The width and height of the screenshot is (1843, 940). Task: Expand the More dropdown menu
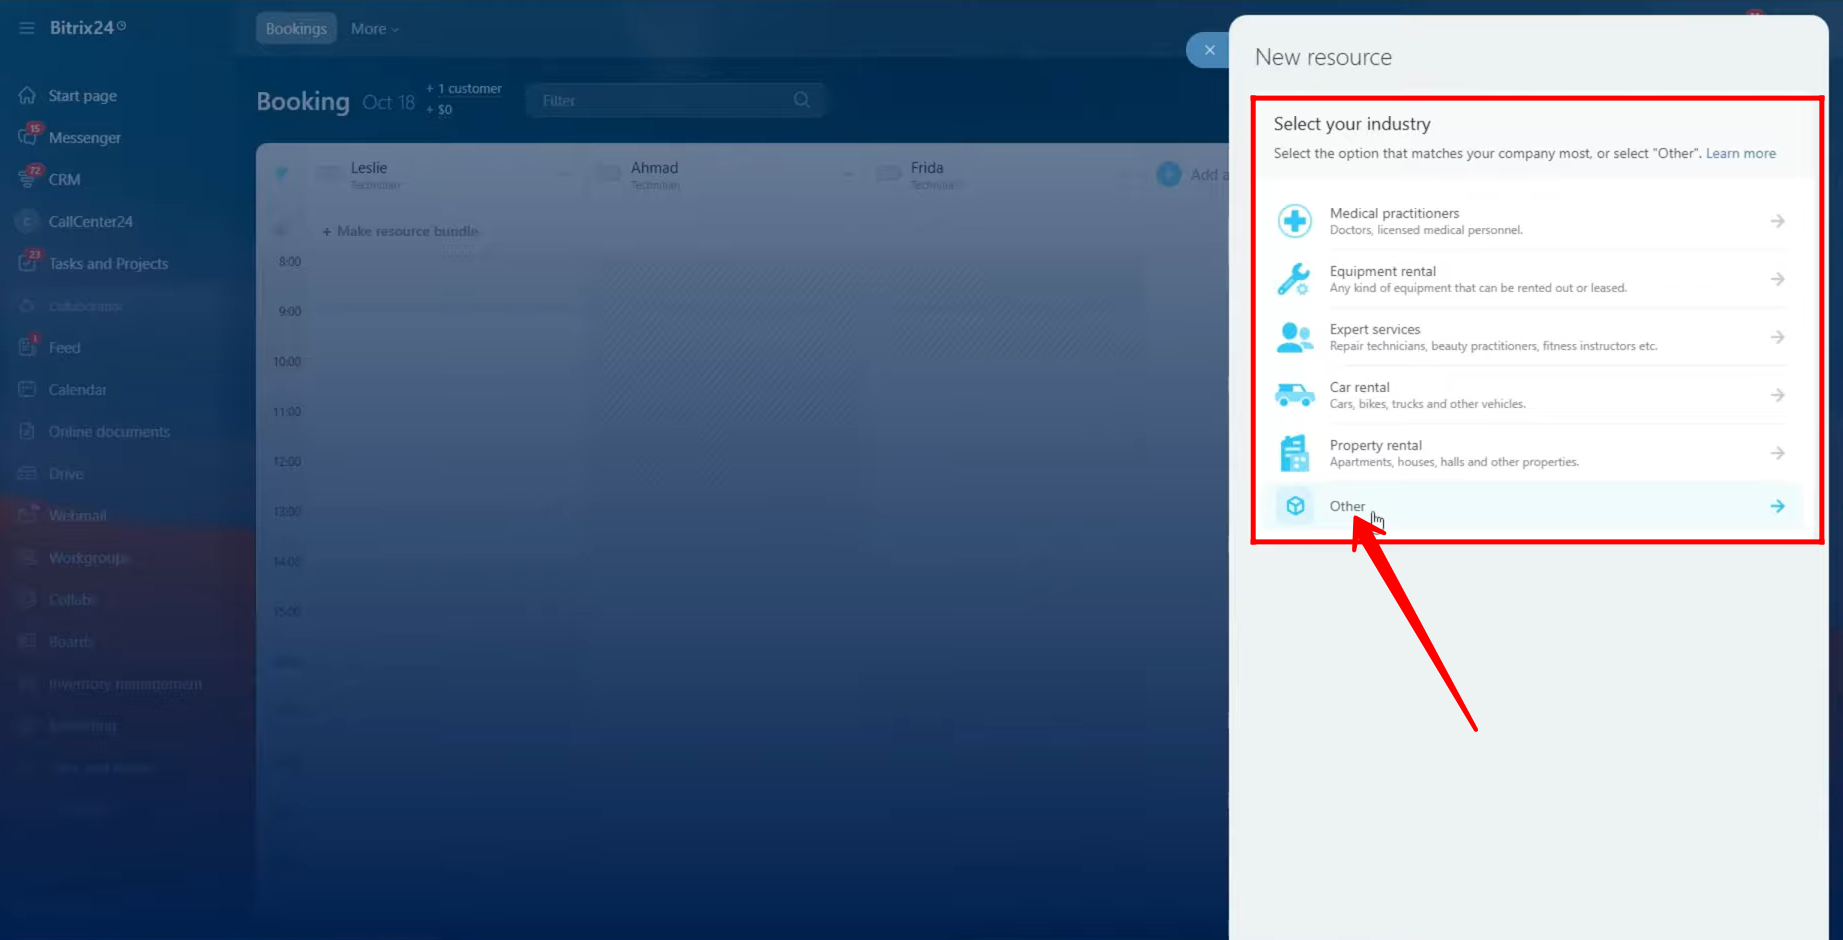[374, 29]
